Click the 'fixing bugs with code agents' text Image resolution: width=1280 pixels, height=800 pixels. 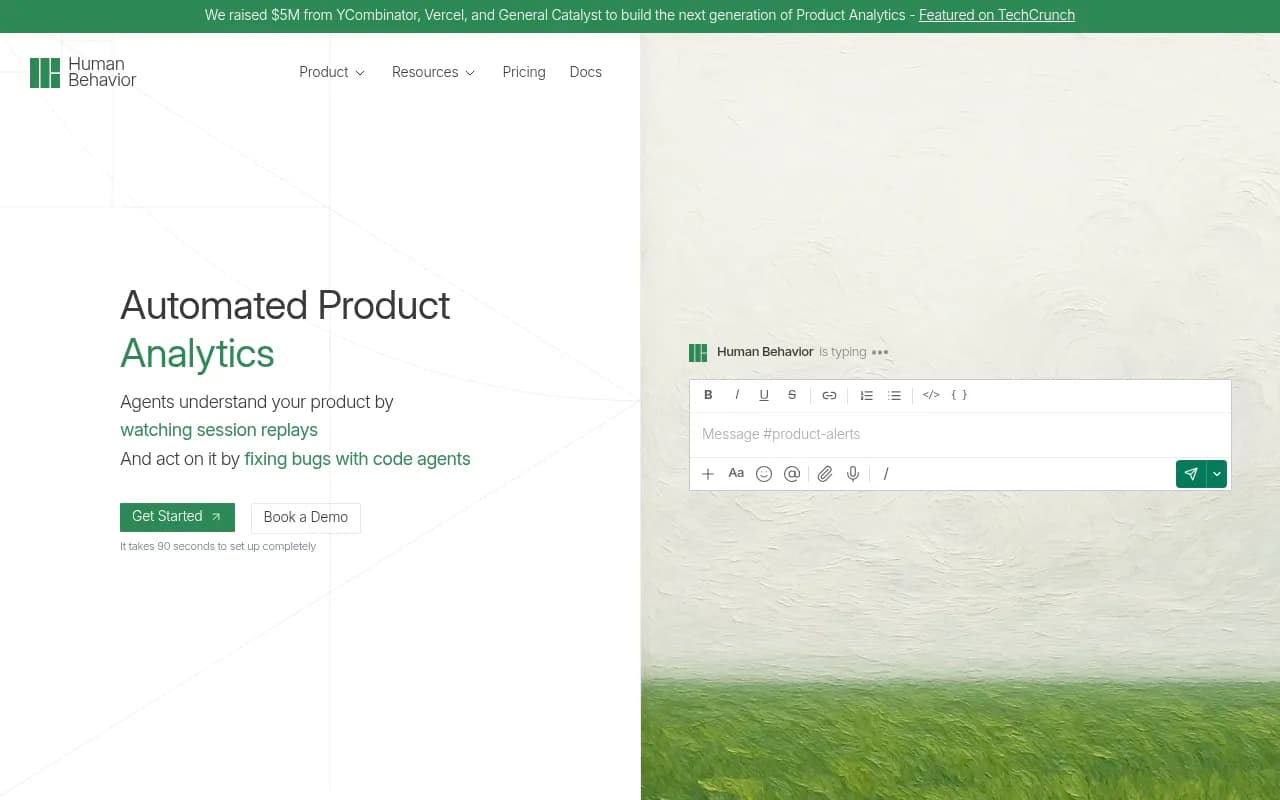(x=357, y=459)
